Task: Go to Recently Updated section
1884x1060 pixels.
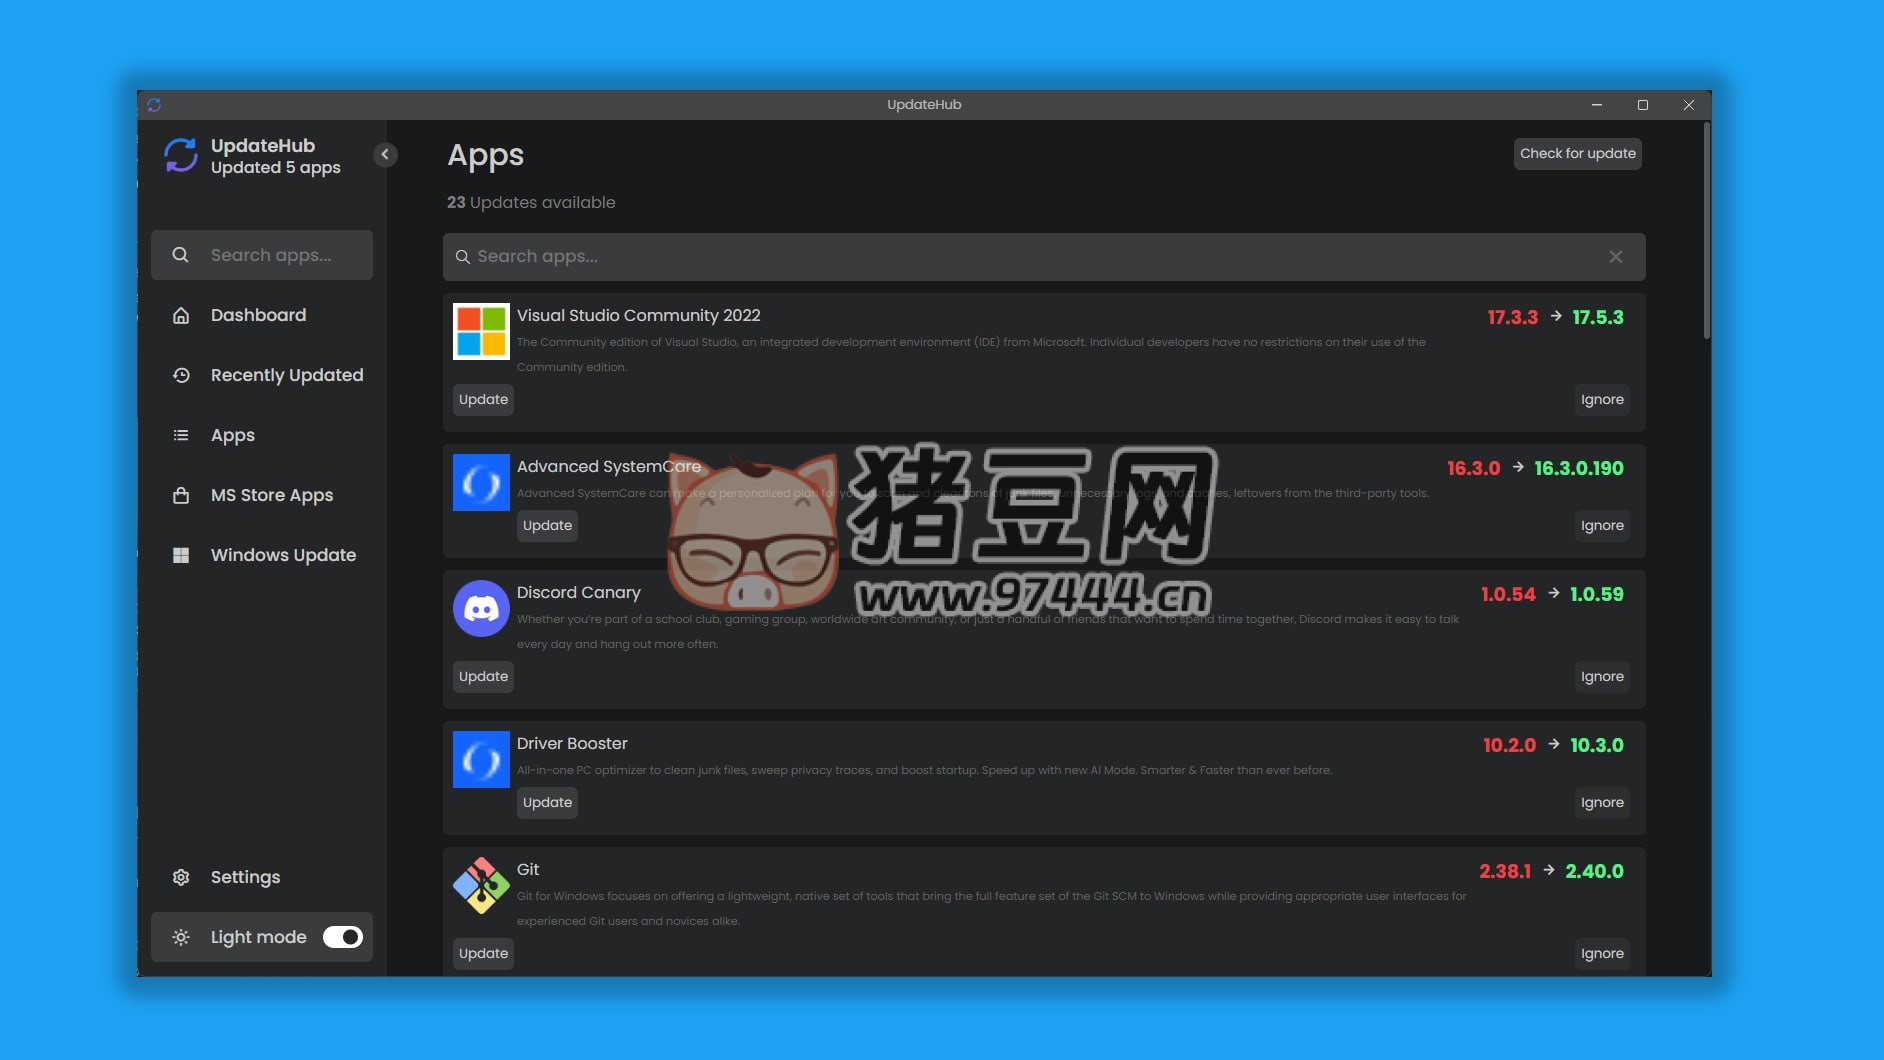Action: [286, 375]
